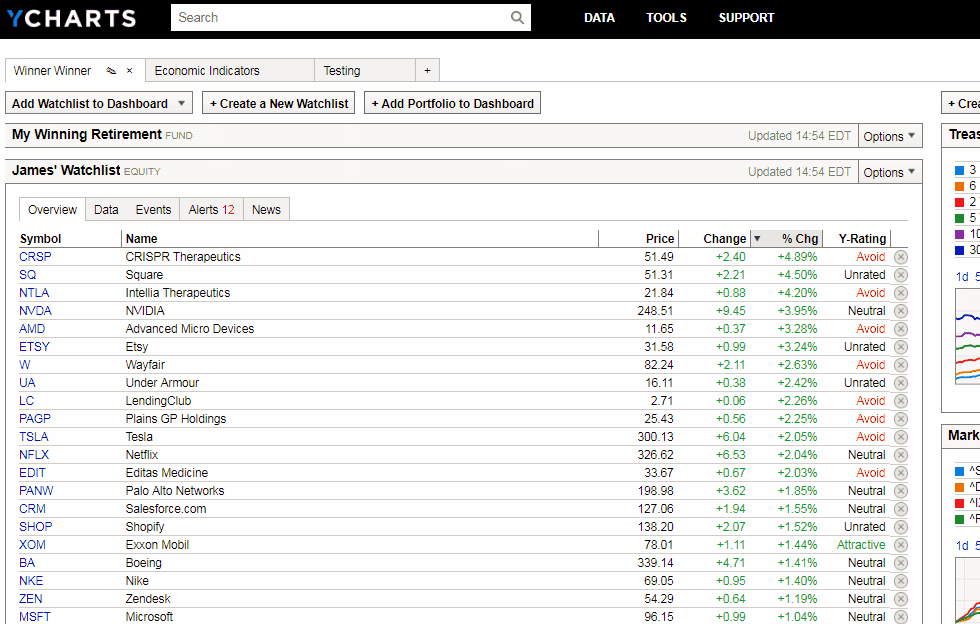Remove Exxon Mobil row

click(901, 545)
